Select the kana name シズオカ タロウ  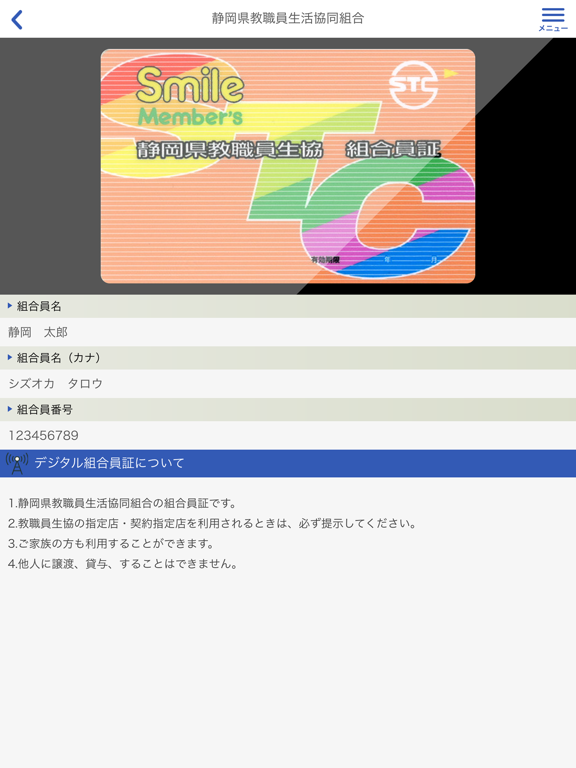coord(55,384)
